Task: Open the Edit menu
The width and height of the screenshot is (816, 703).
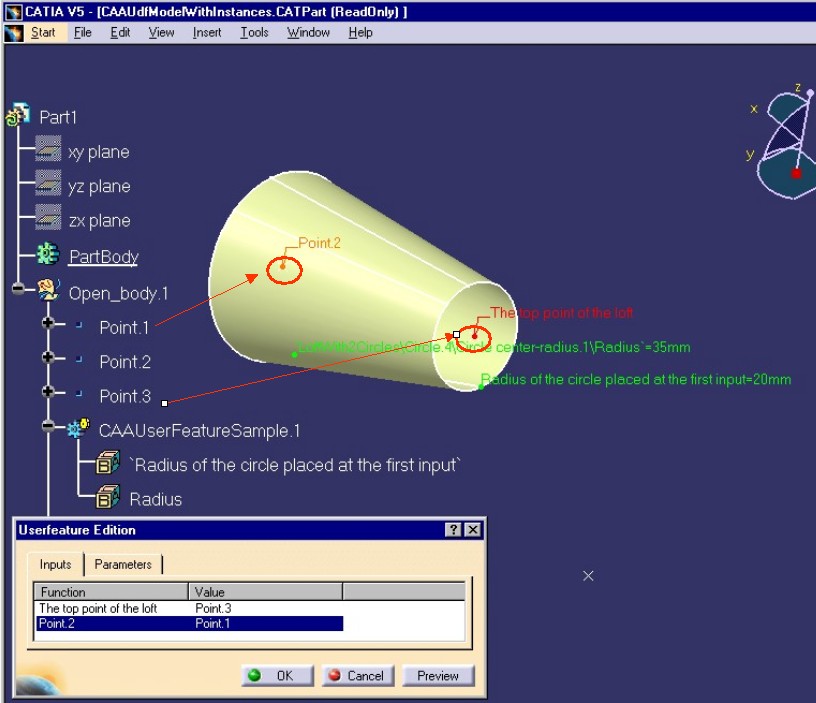Action: click(120, 33)
